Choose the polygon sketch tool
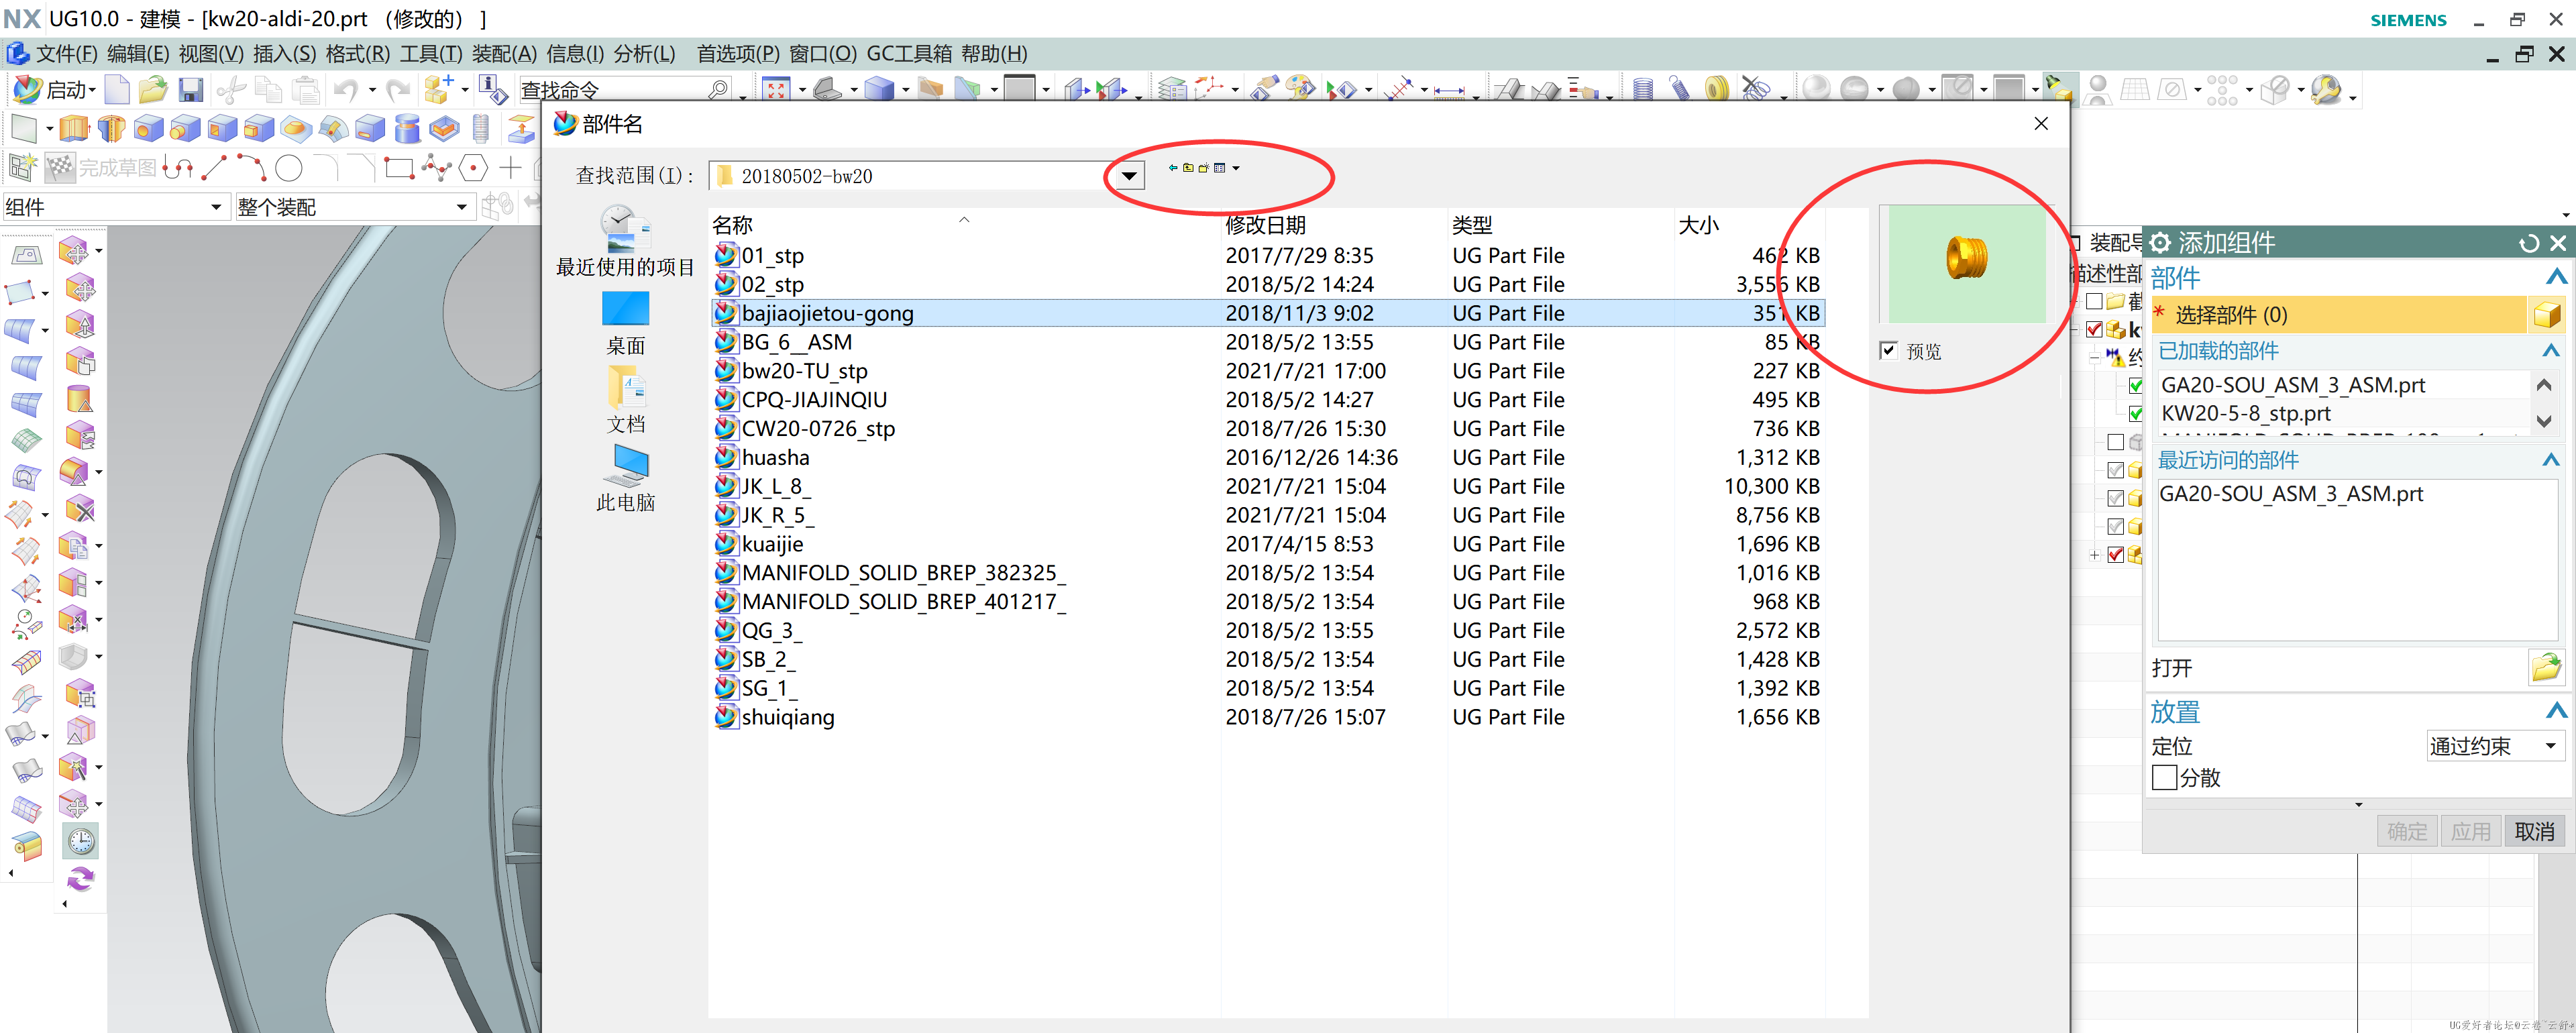The height and width of the screenshot is (1033, 2576). click(x=473, y=168)
